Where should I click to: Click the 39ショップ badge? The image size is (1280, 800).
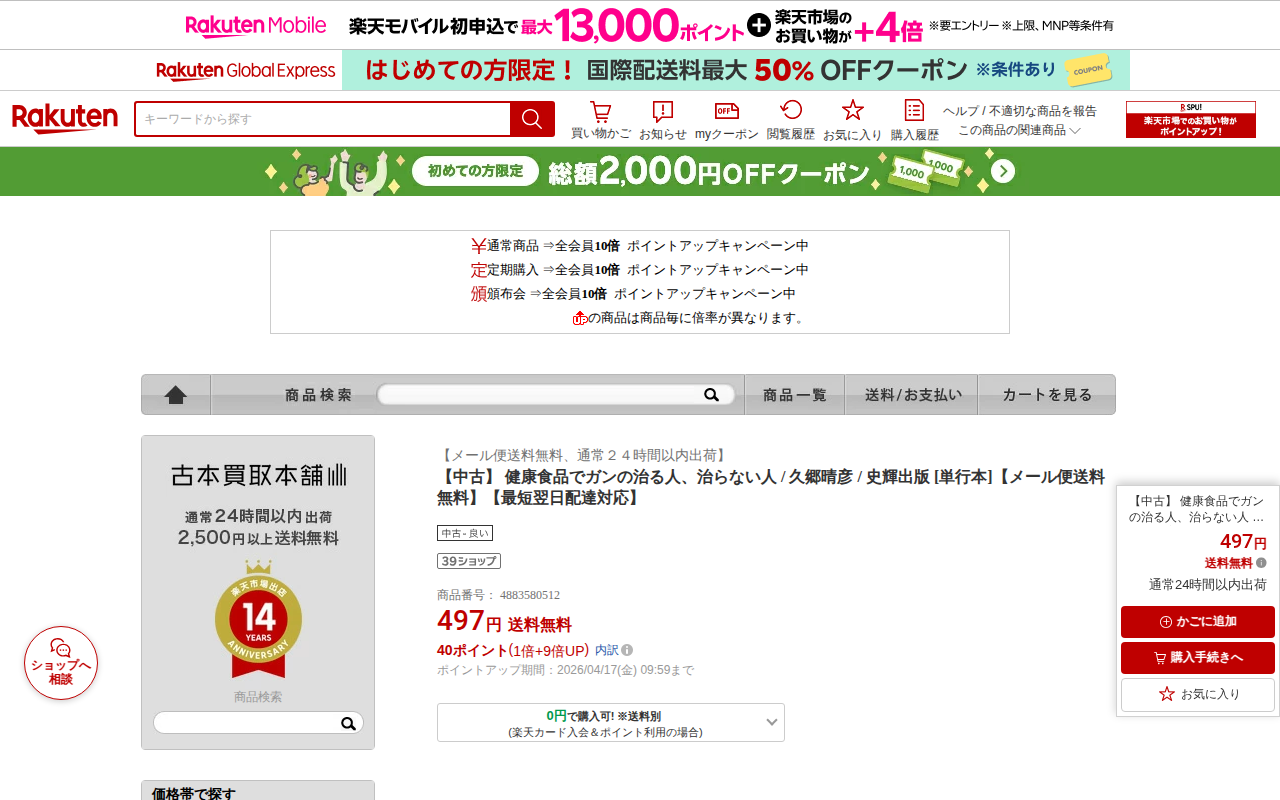pyautogui.click(x=469, y=561)
